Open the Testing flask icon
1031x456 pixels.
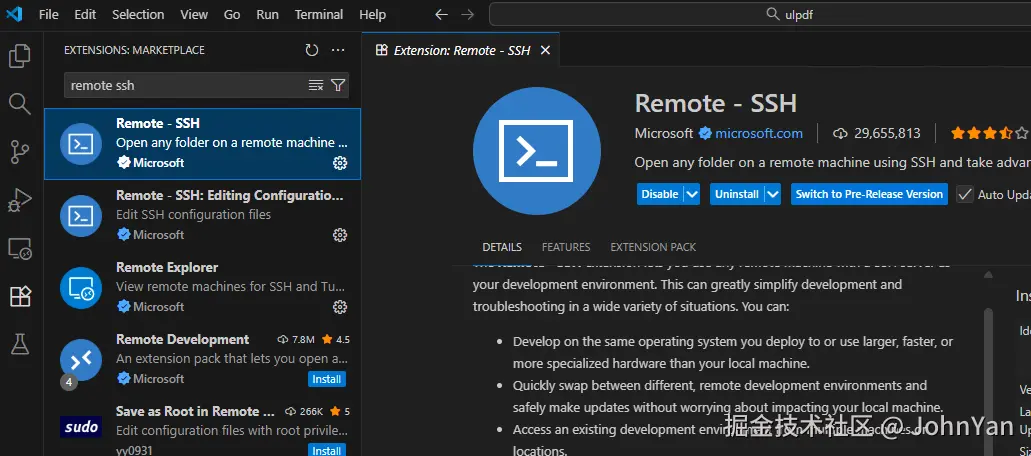coord(19,344)
